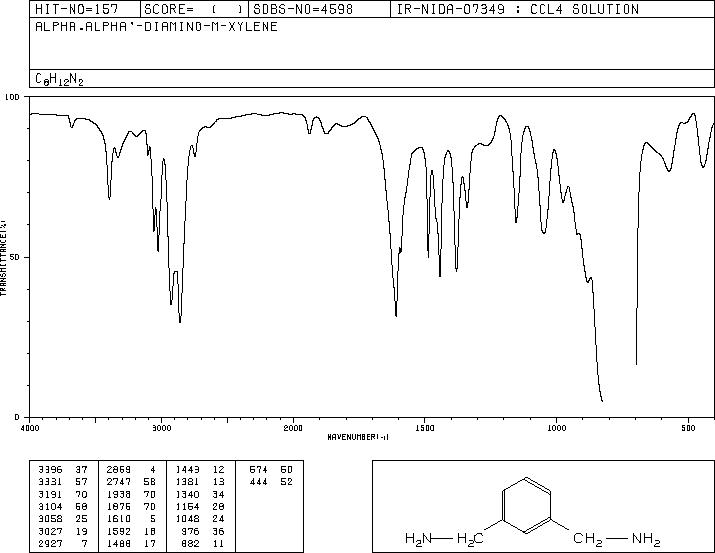This screenshot has height=553, width=715.
Task: Click the right NH2 group in the structure
Action: click(x=646, y=540)
